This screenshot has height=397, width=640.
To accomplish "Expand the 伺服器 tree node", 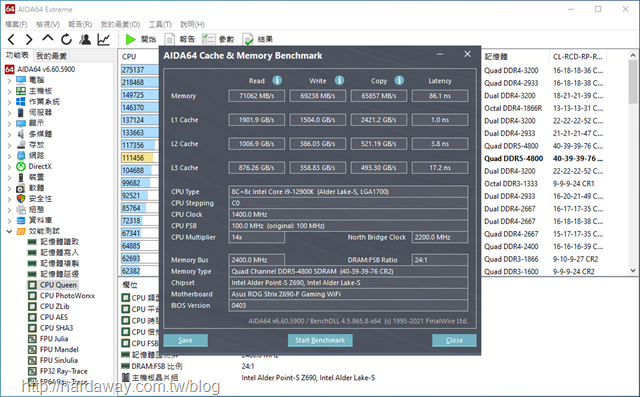I will [x=9, y=113].
